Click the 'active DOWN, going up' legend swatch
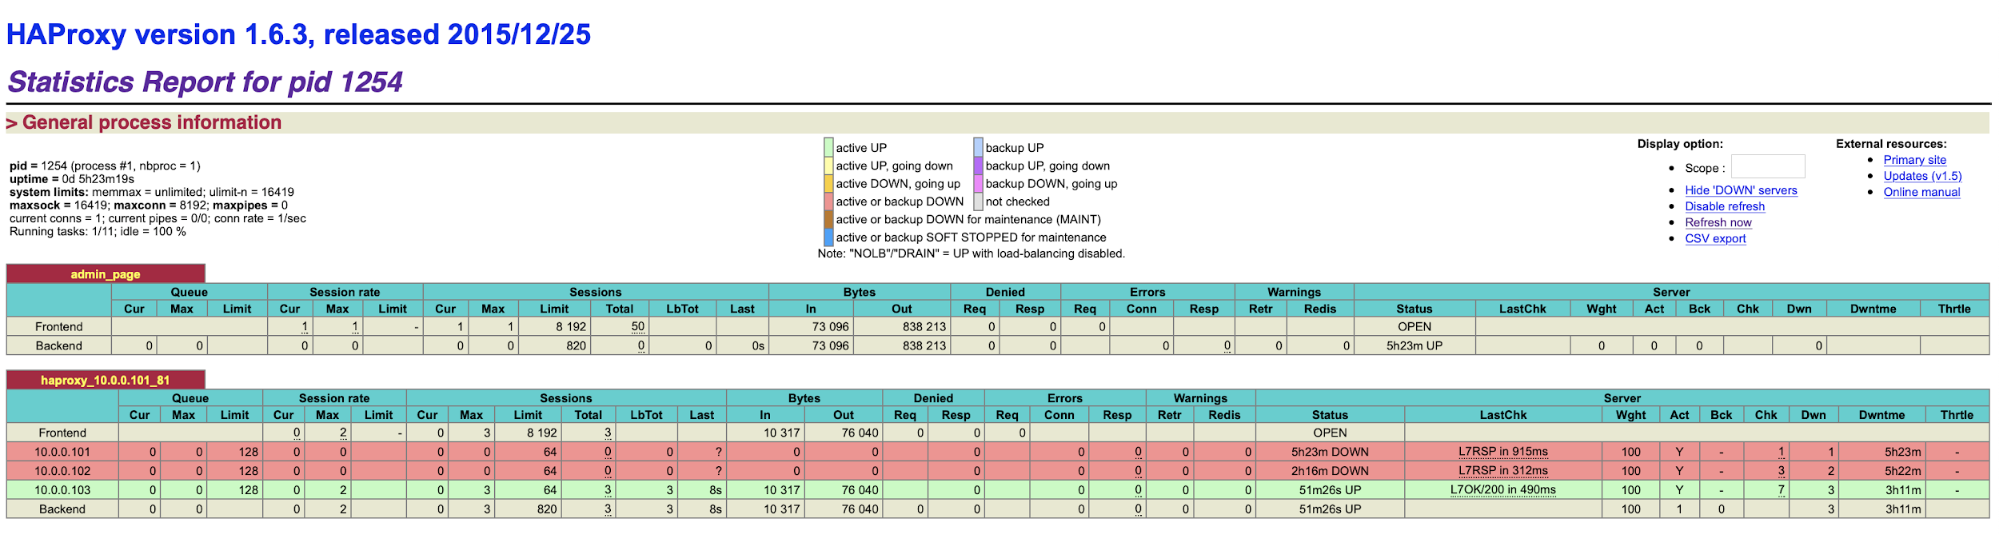The height and width of the screenshot is (535, 1999). (828, 183)
